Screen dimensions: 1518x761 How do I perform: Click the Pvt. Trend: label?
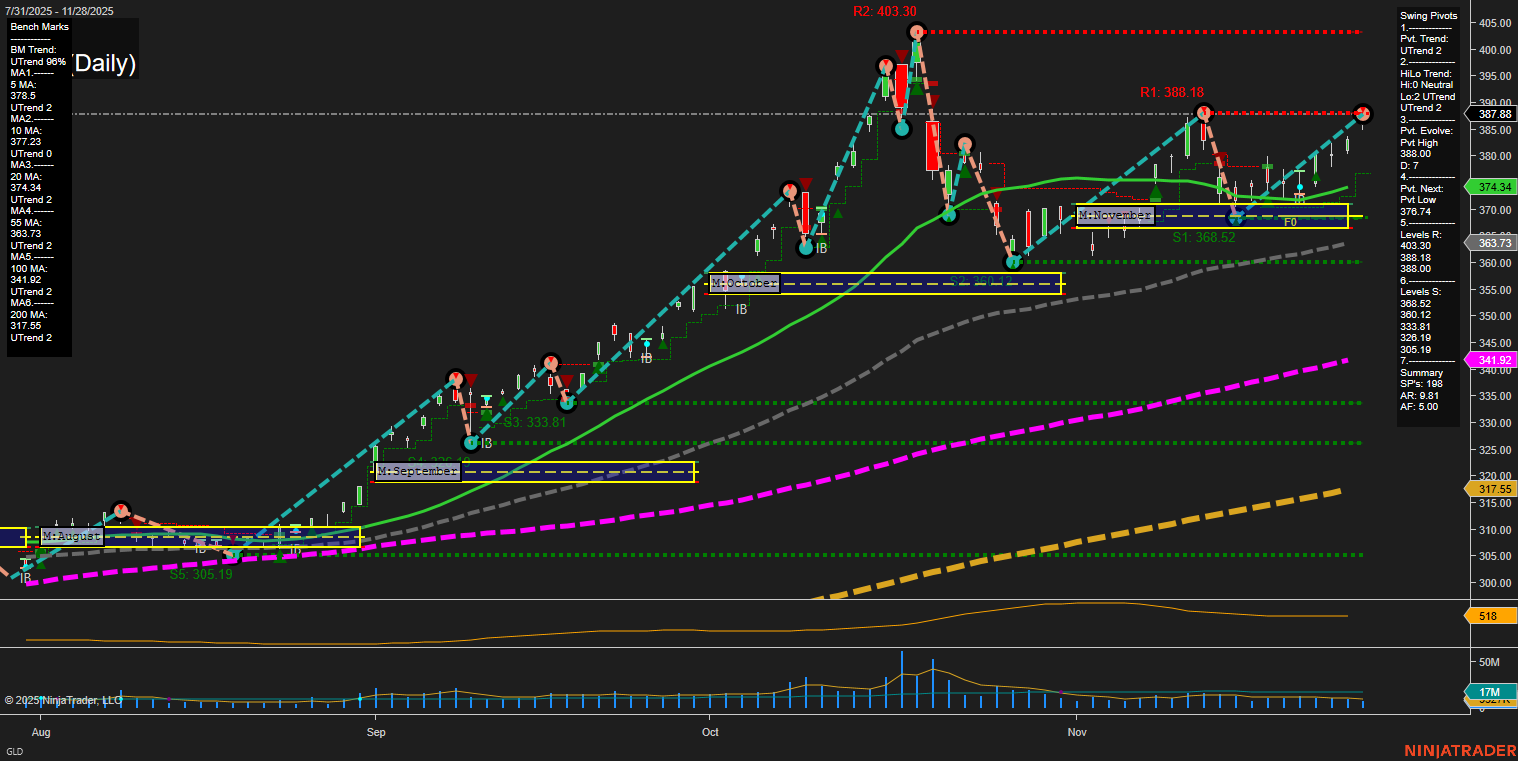point(1426,39)
